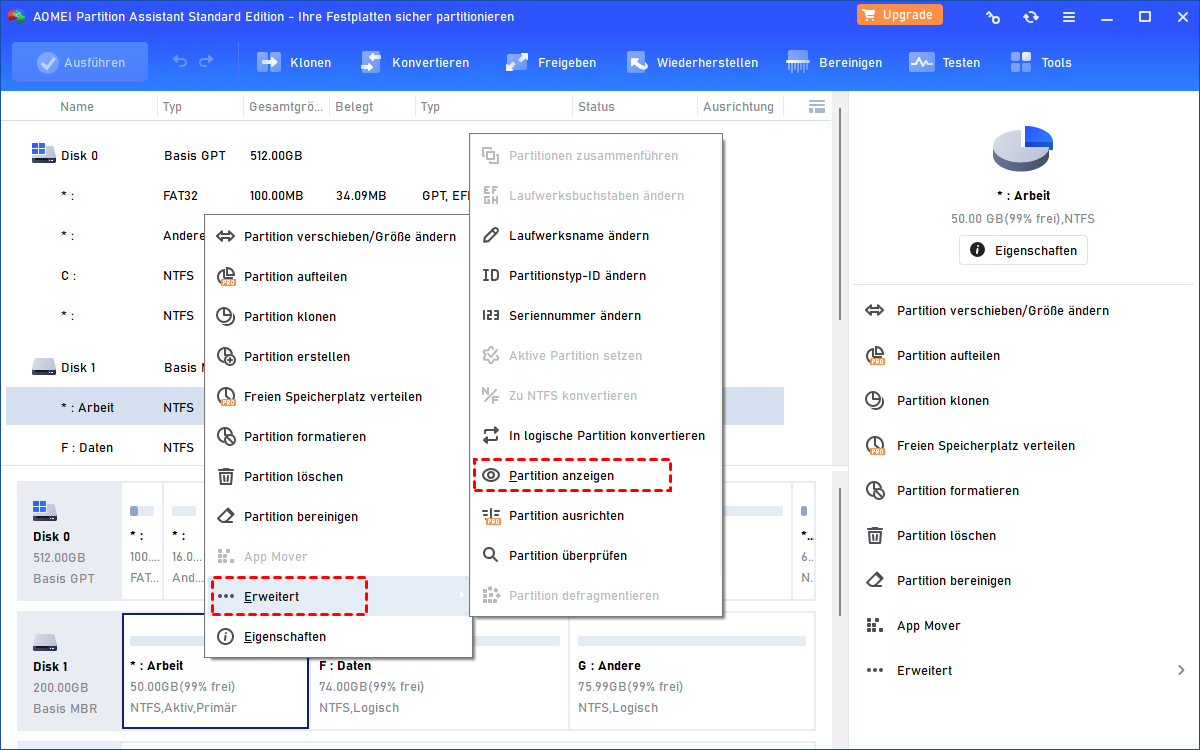Select Partition ausrichten in submenu
Screen dimensions: 1200x750
[x=596, y=516]
